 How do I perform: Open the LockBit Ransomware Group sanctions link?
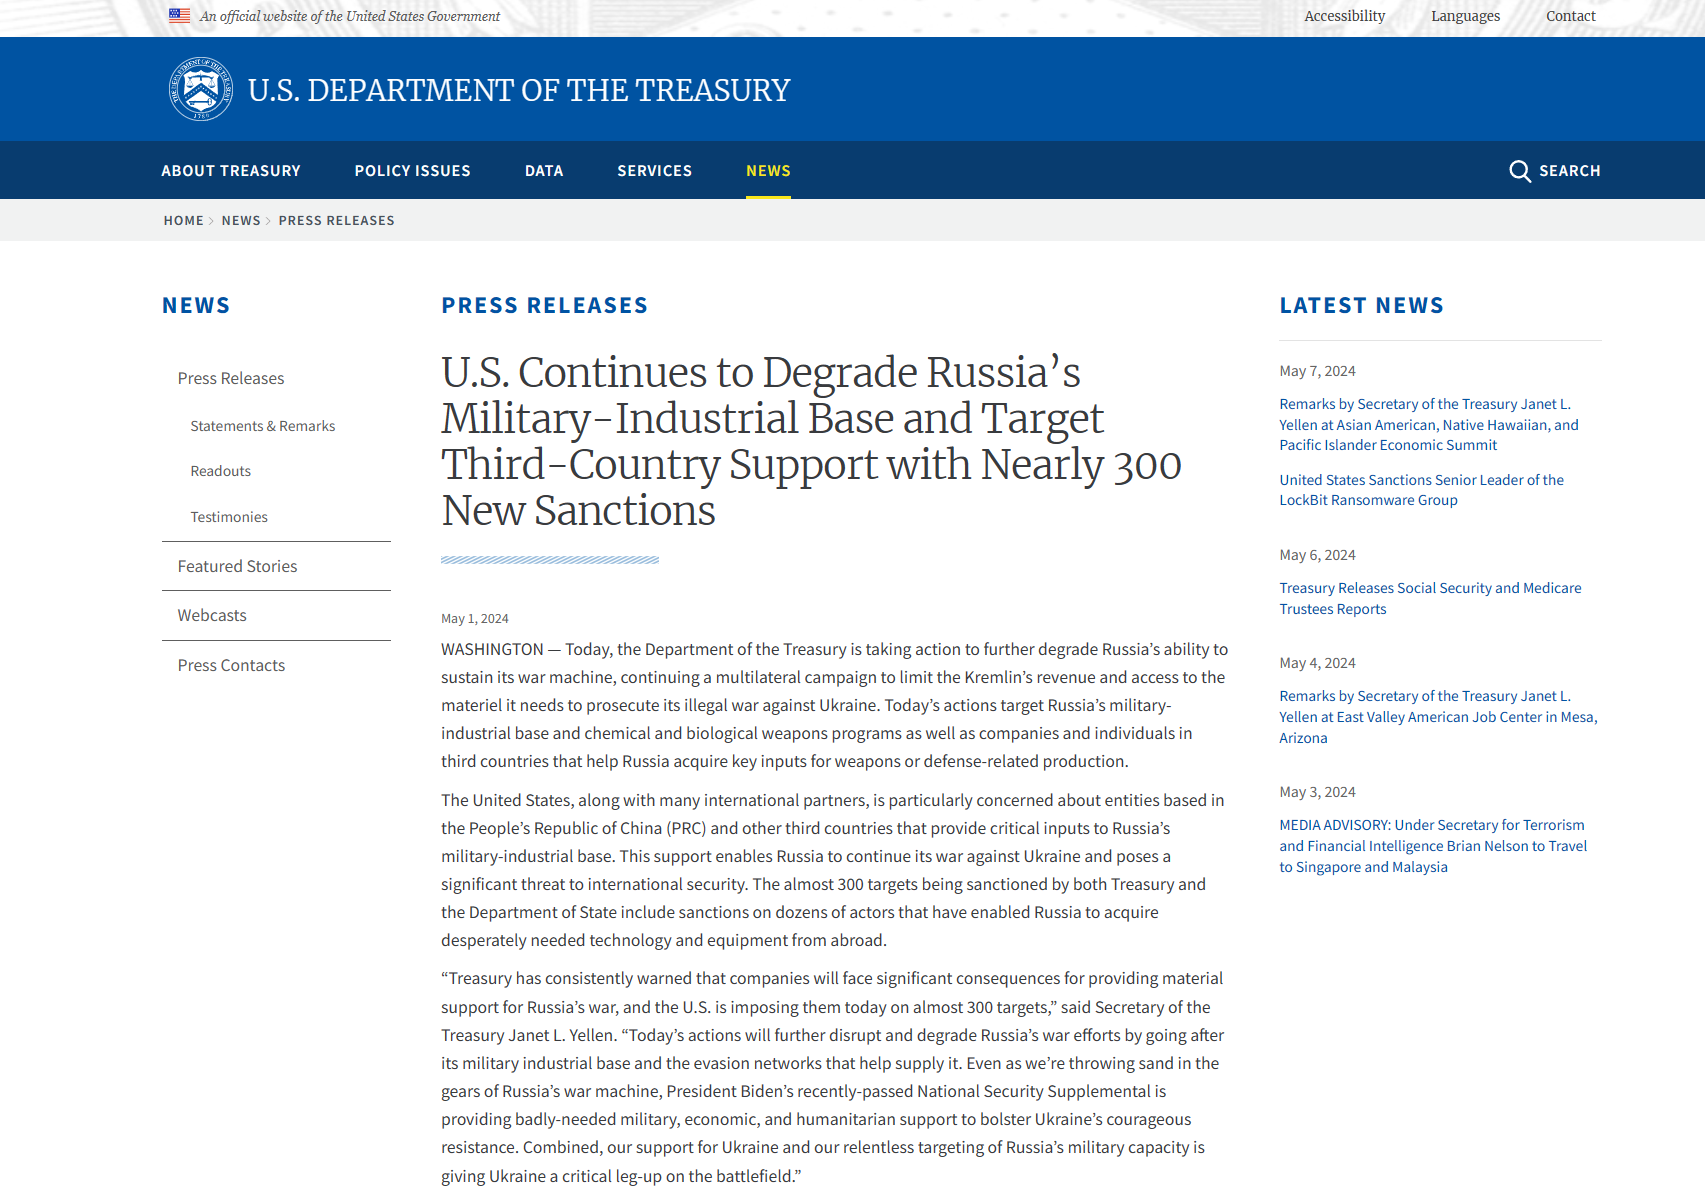(x=1422, y=490)
